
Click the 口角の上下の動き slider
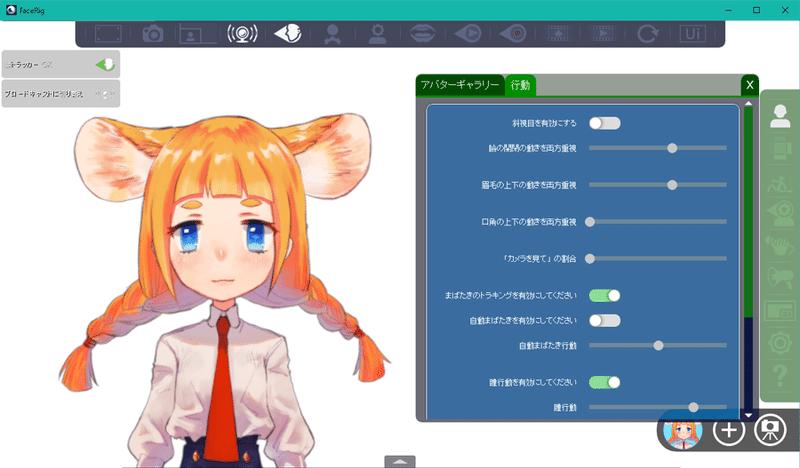(658, 221)
